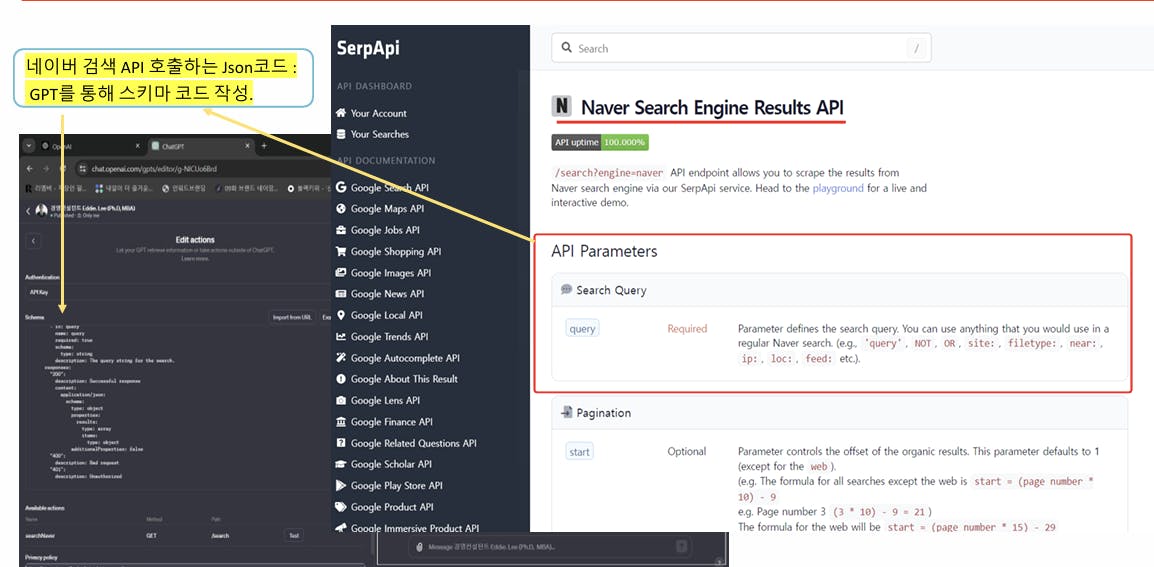The width and height of the screenshot is (1154, 567).
Task: Click the Google Images API picture icon
Action: pyautogui.click(x=341, y=272)
